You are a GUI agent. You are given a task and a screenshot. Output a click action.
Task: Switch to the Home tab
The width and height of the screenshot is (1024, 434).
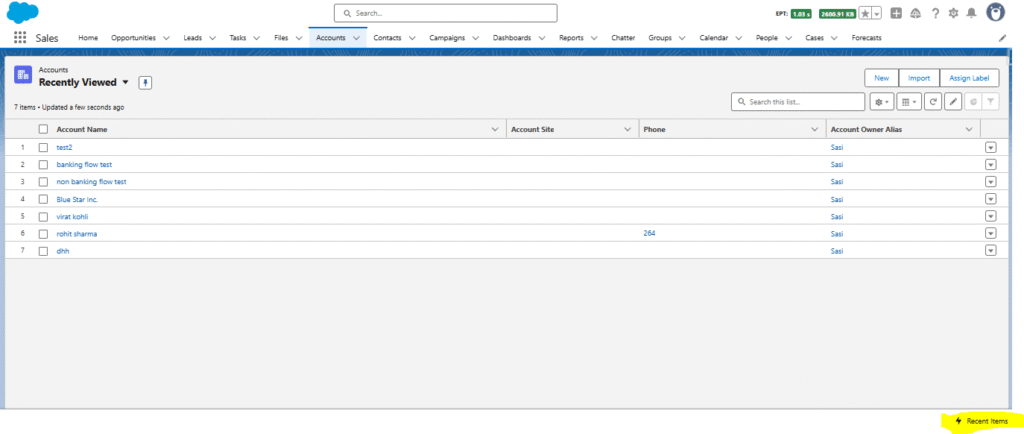(88, 38)
